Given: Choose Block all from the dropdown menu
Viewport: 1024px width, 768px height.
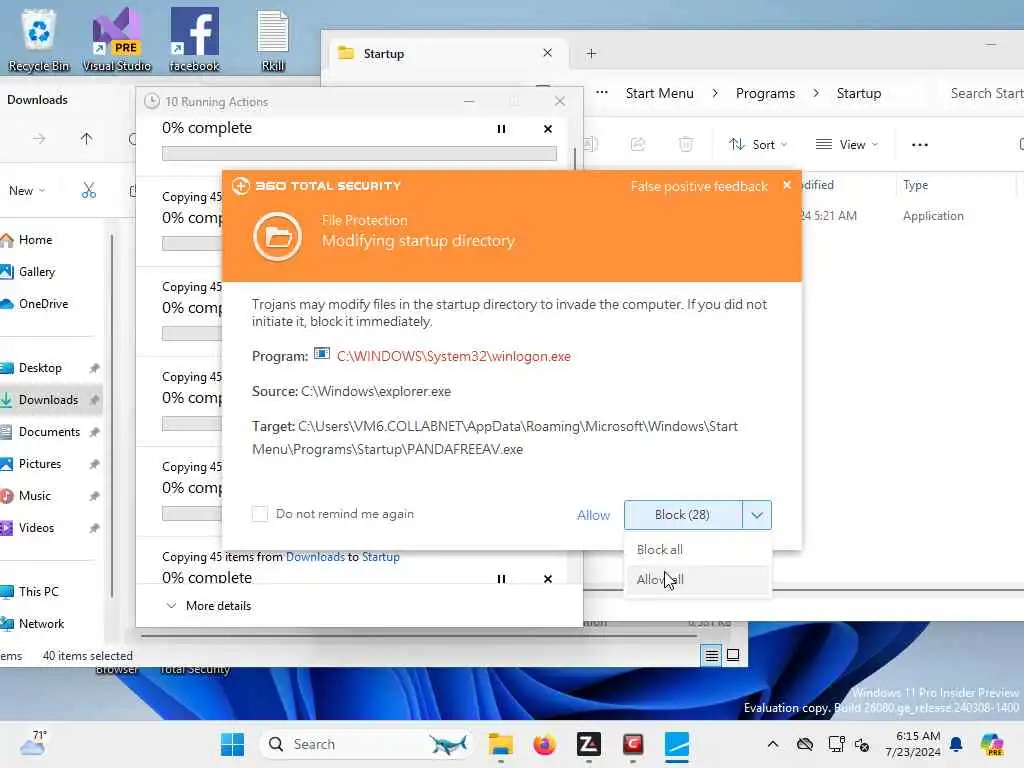Looking at the screenshot, I should (x=697, y=550).
